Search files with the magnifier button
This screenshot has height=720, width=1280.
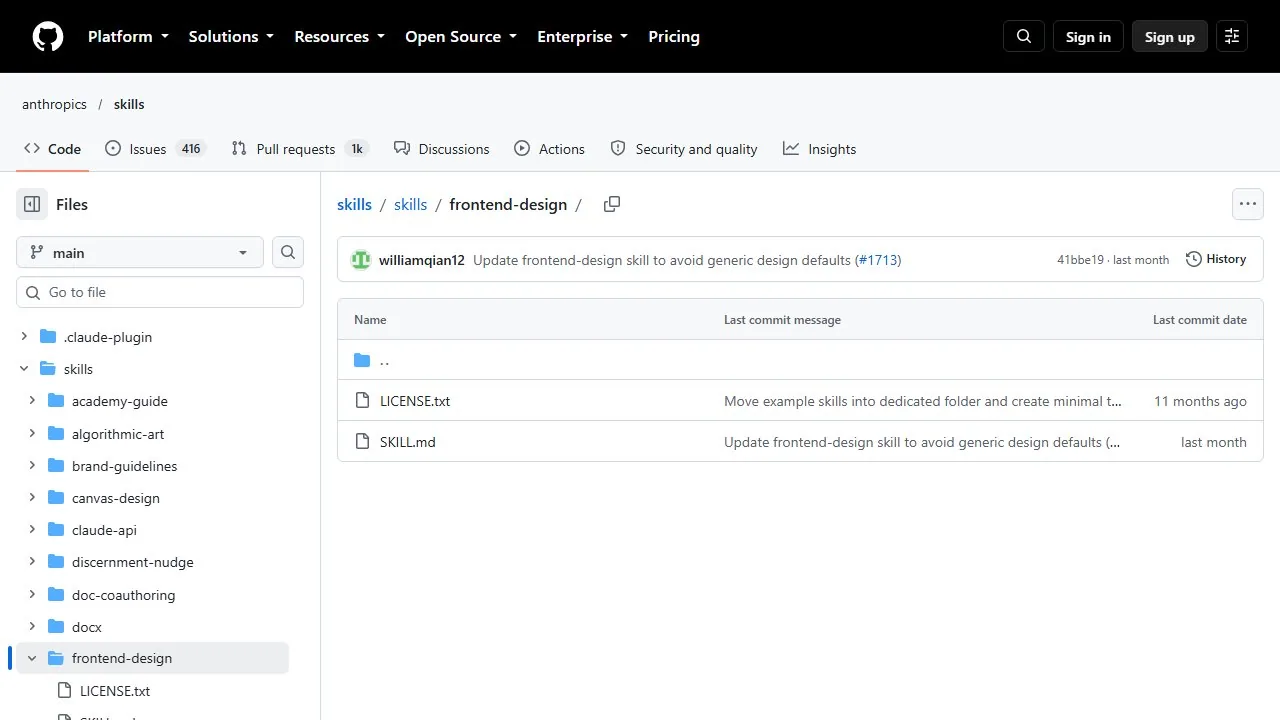click(x=288, y=253)
